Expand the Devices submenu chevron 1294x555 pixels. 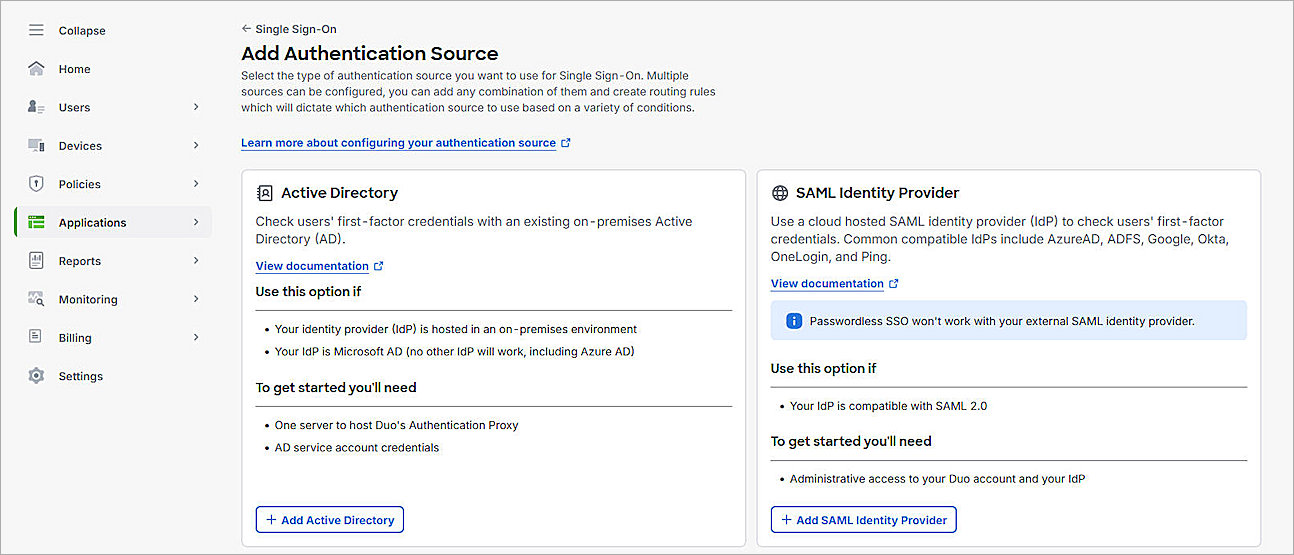pos(196,146)
